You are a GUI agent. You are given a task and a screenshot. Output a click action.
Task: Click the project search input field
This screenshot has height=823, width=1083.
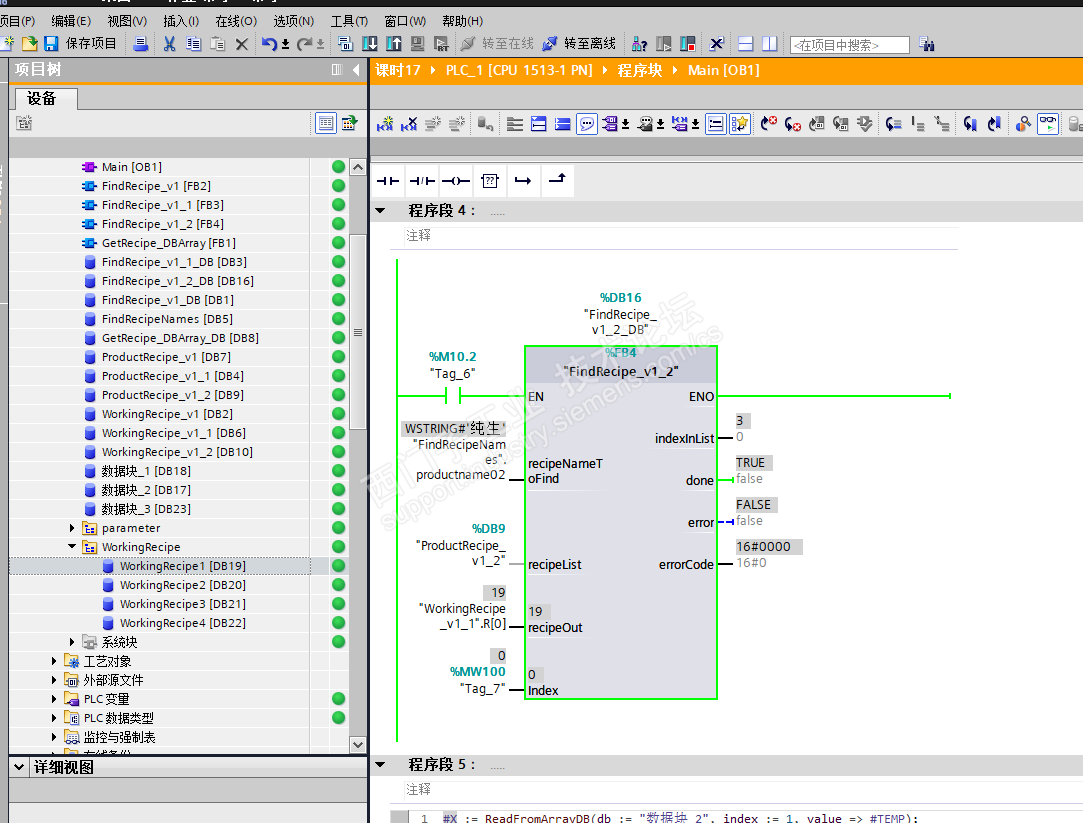tap(849, 45)
